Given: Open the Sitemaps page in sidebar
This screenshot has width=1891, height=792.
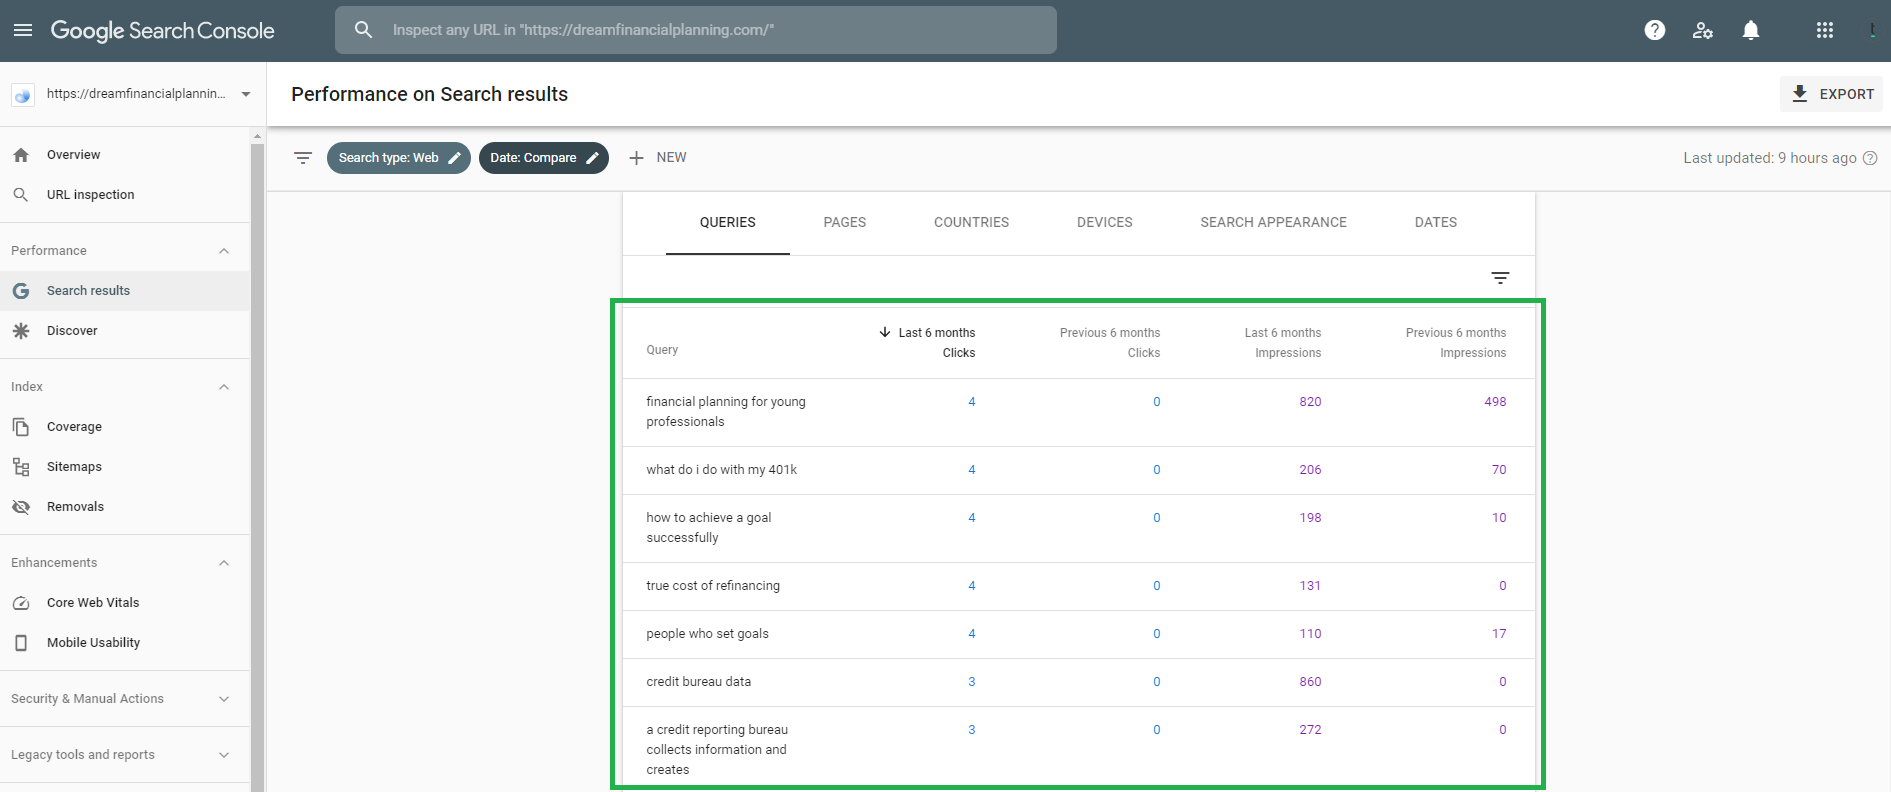Looking at the screenshot, I should pos(74,467).
